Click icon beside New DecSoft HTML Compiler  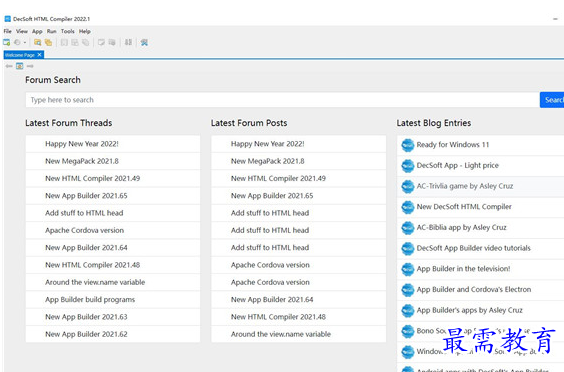408,207
